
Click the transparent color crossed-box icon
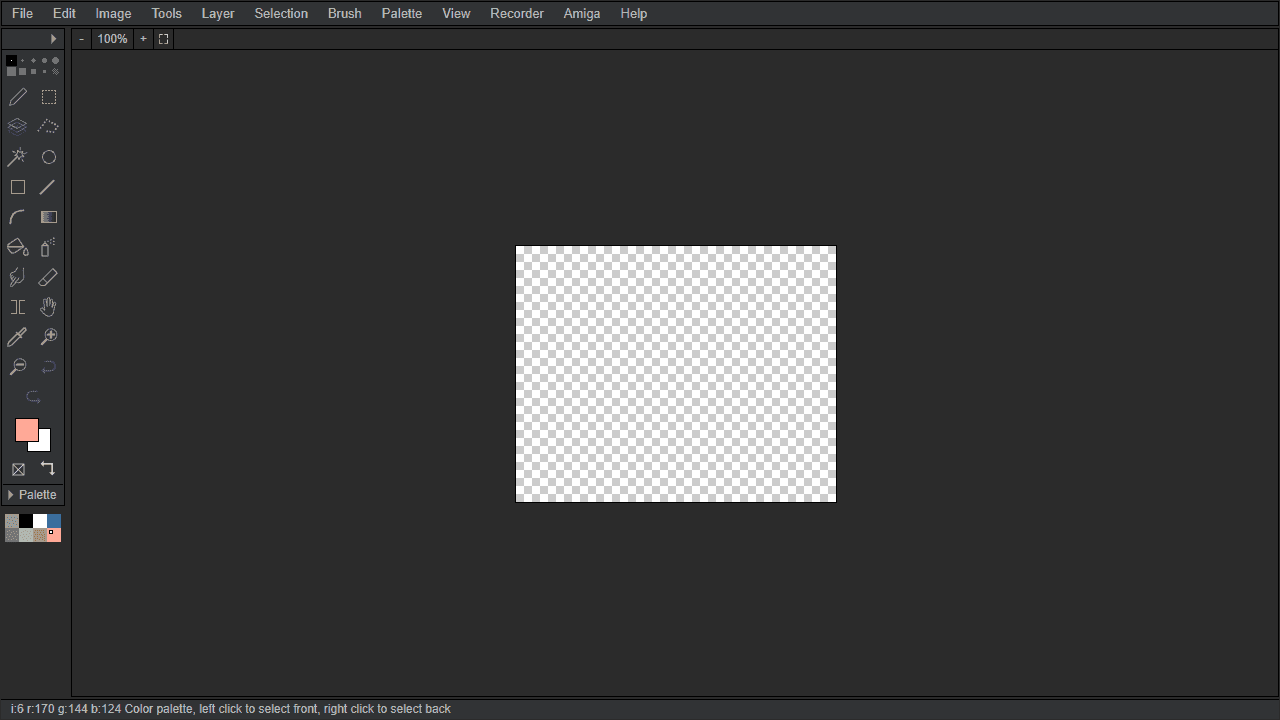click(18, 469)
